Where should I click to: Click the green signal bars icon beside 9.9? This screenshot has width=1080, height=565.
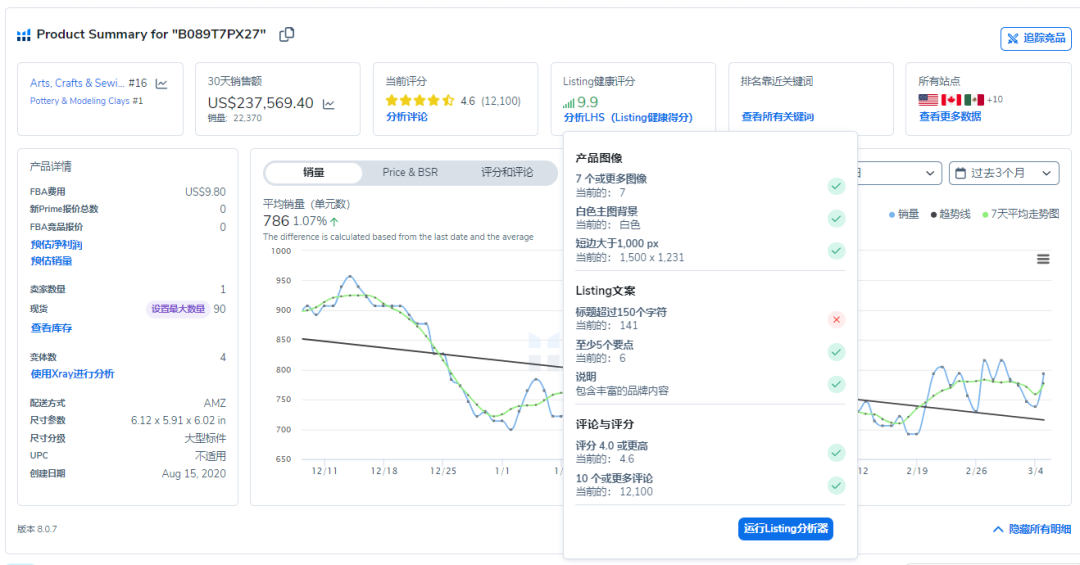[568, 103]
